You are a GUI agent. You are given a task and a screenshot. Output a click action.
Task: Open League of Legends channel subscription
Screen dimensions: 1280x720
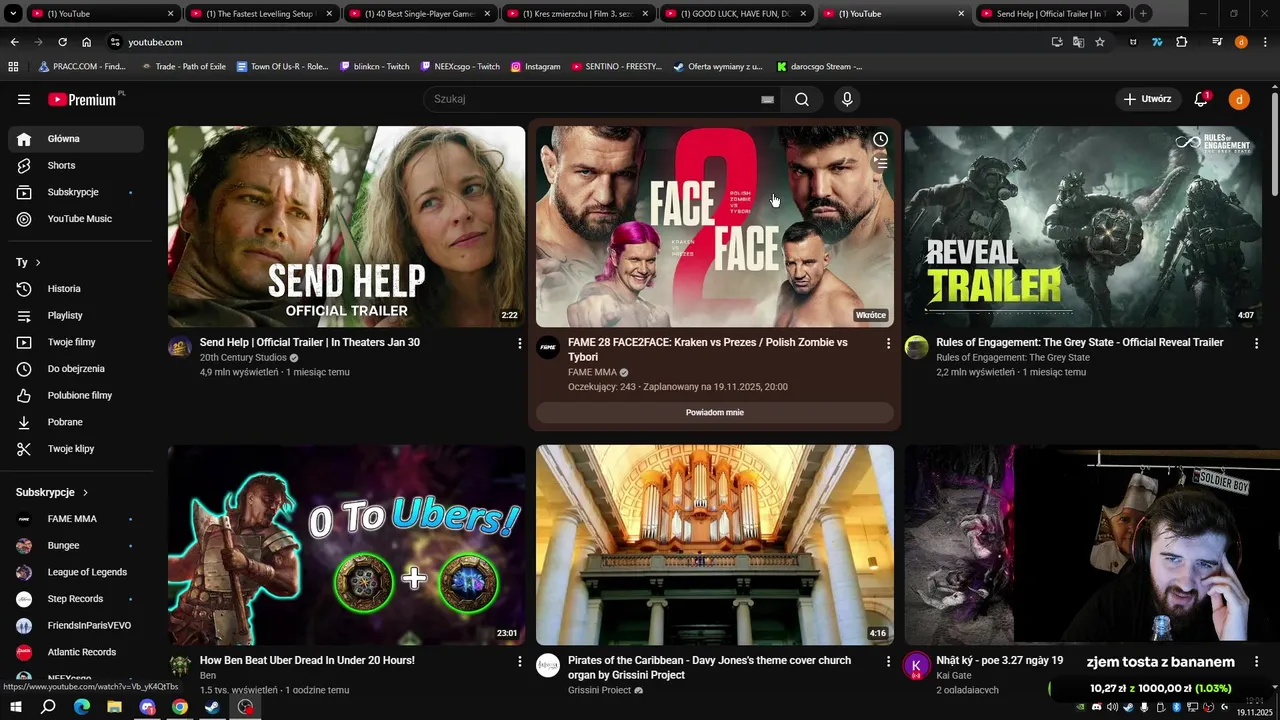(x=76, y=572)
